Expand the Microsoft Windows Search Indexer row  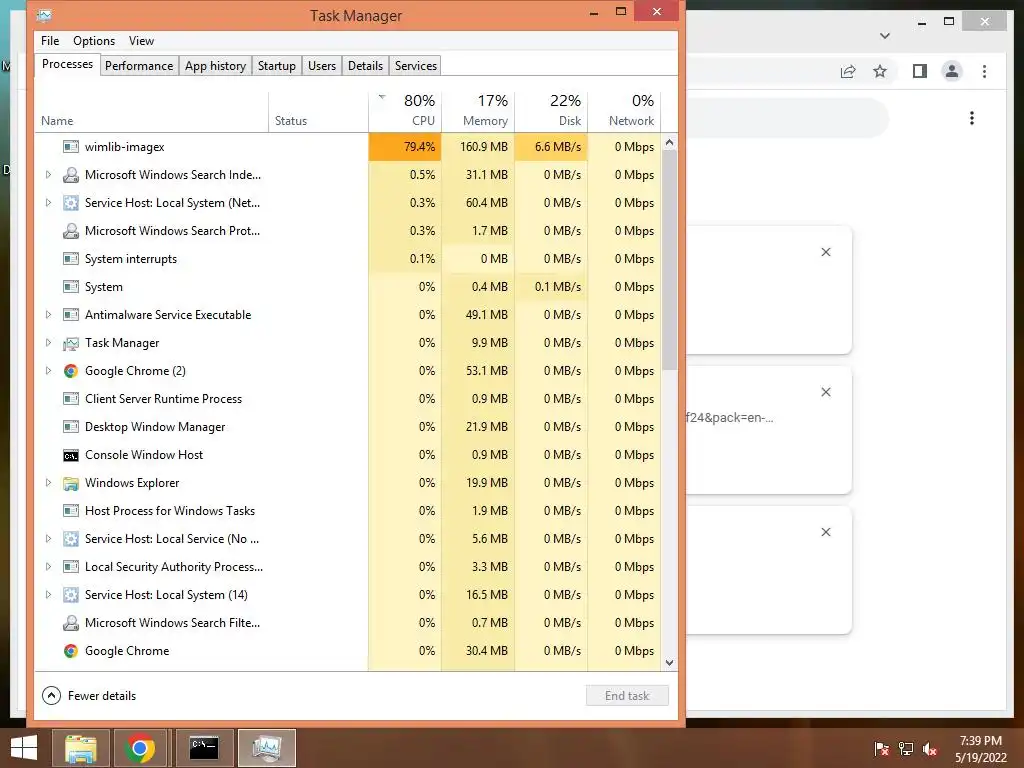coord(48,175)
